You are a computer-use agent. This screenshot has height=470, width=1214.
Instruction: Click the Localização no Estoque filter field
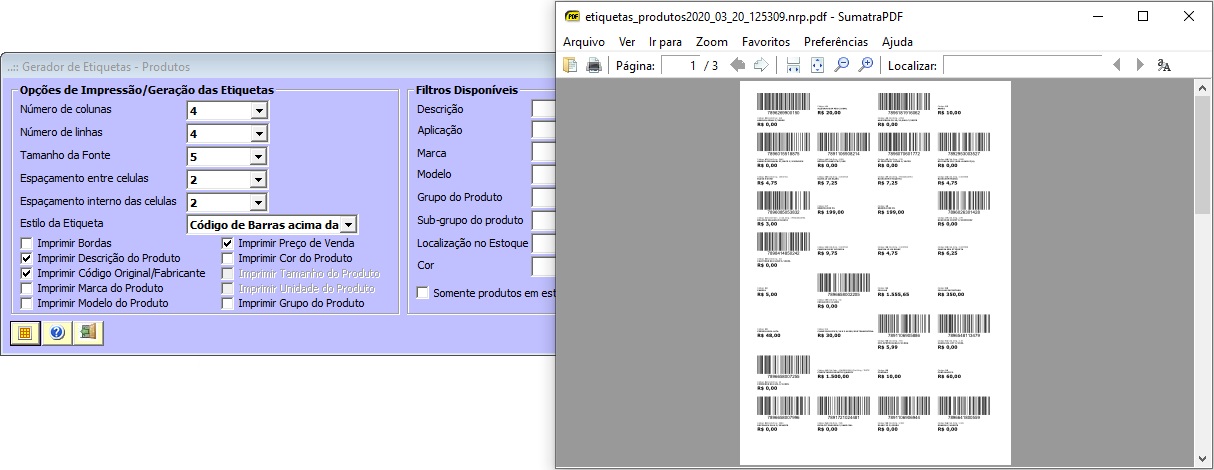tap(543, 243)
